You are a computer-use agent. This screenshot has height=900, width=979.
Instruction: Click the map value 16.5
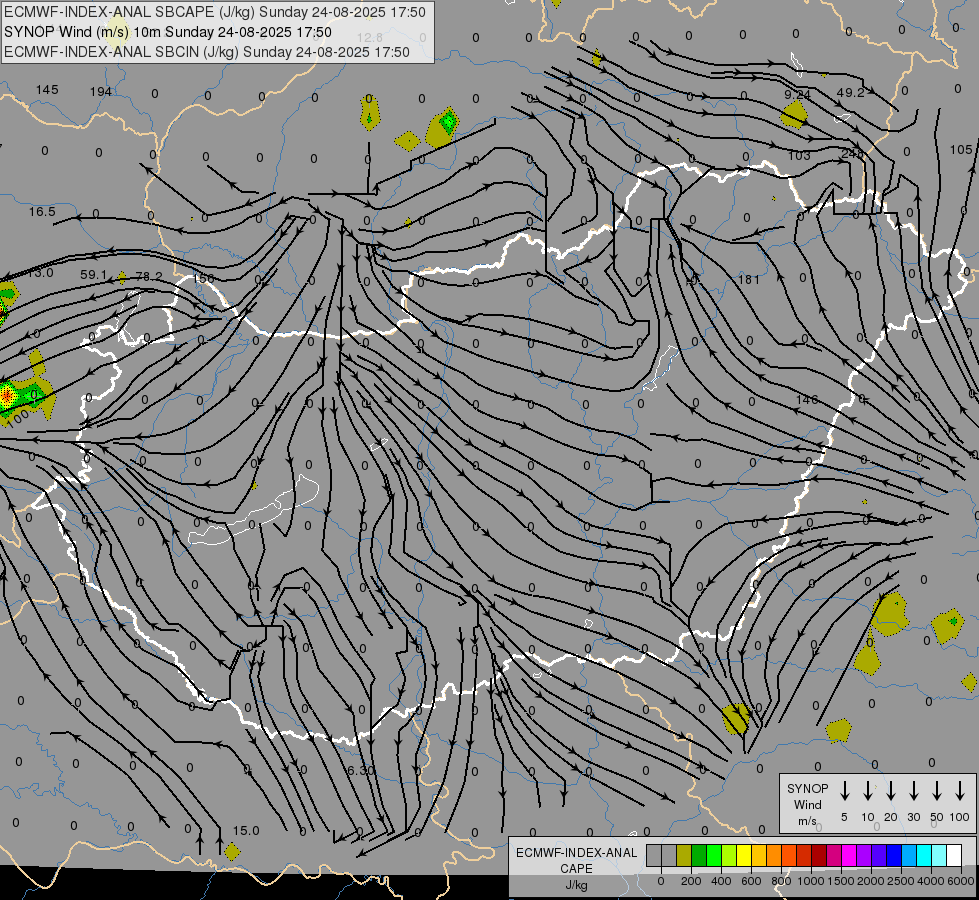(42, 212)
